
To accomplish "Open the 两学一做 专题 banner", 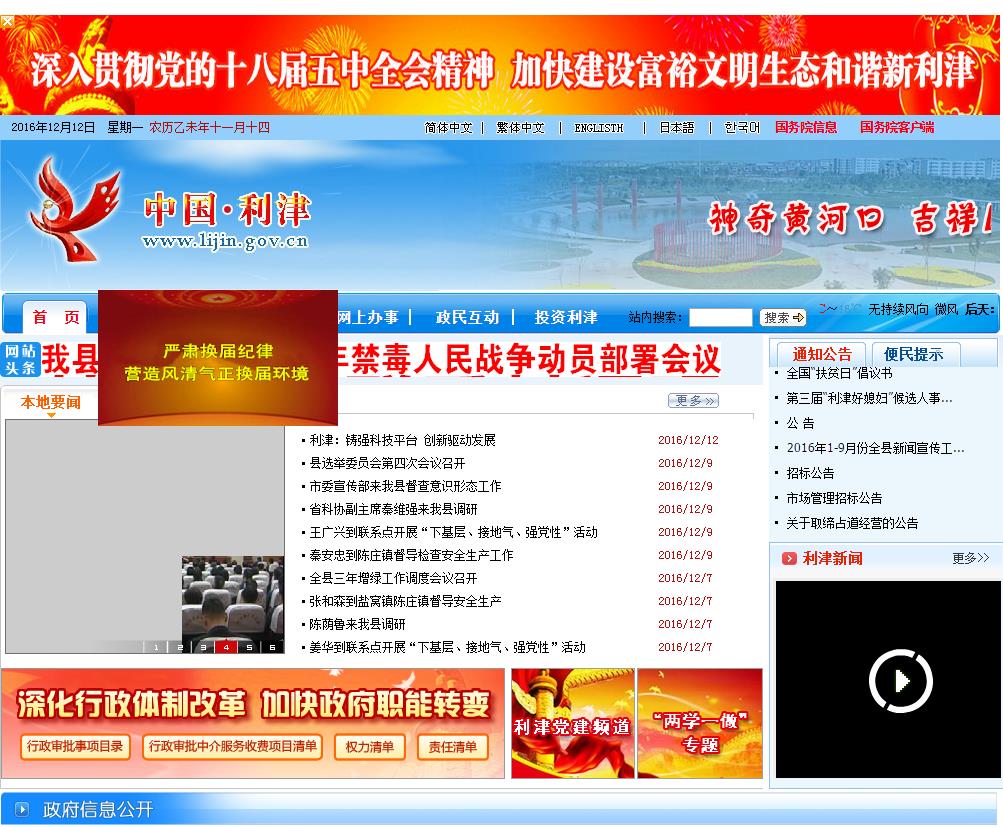I will click(700, 723).
